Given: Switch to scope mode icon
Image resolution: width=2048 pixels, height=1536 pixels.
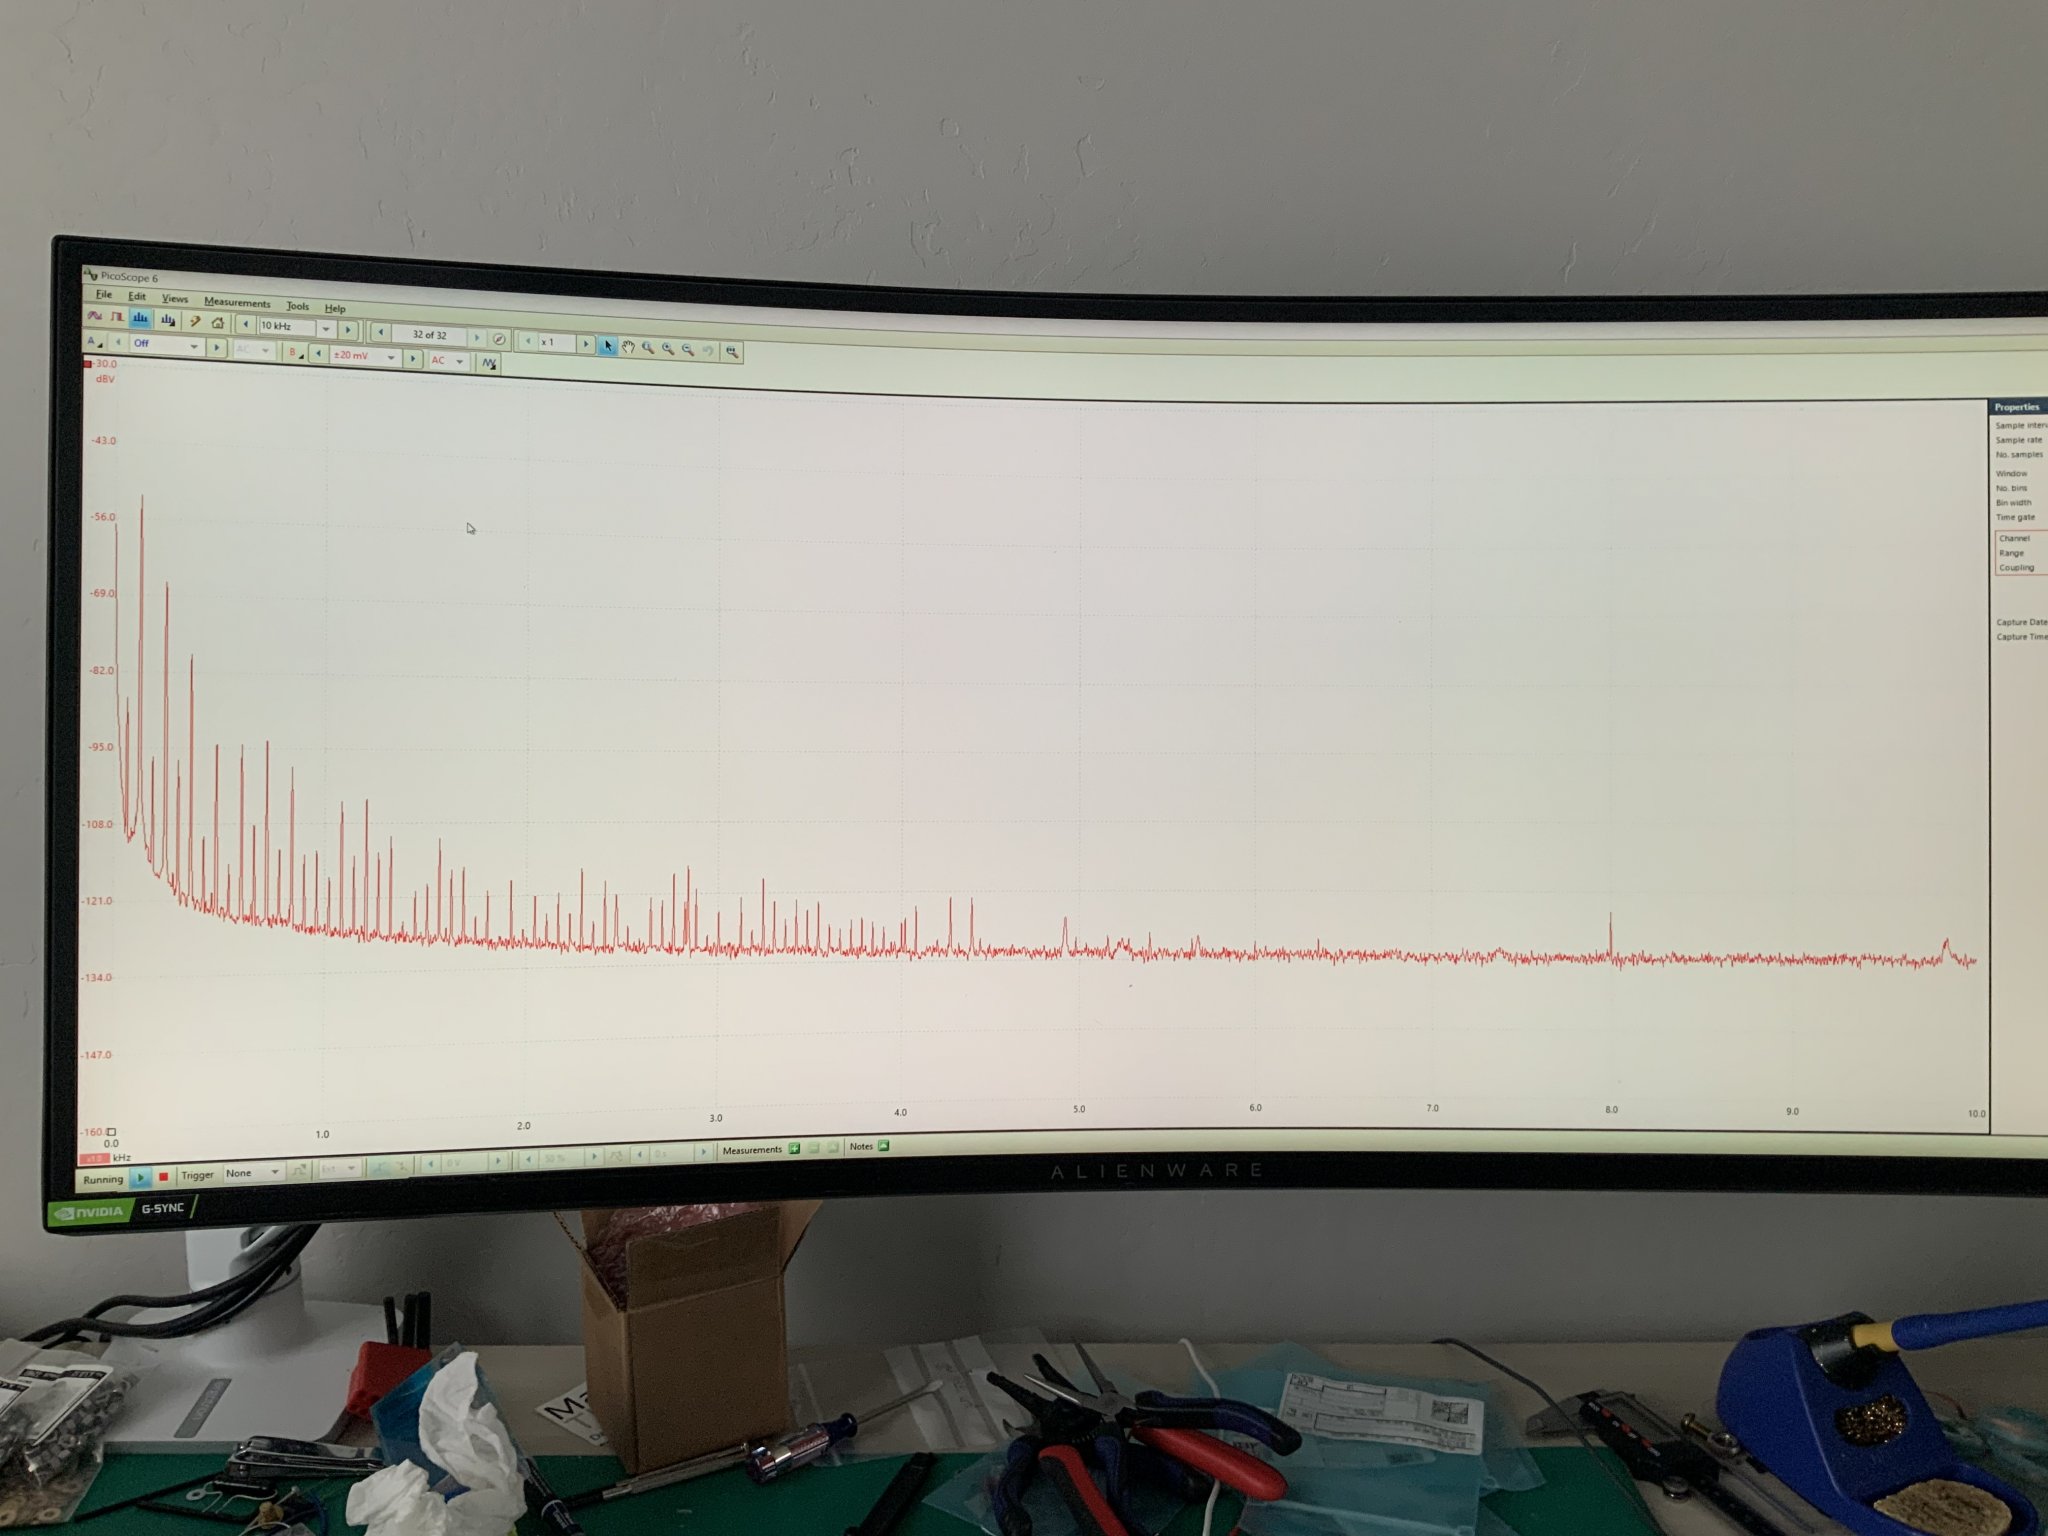Looking at the screenshot, I should [94, 316].
